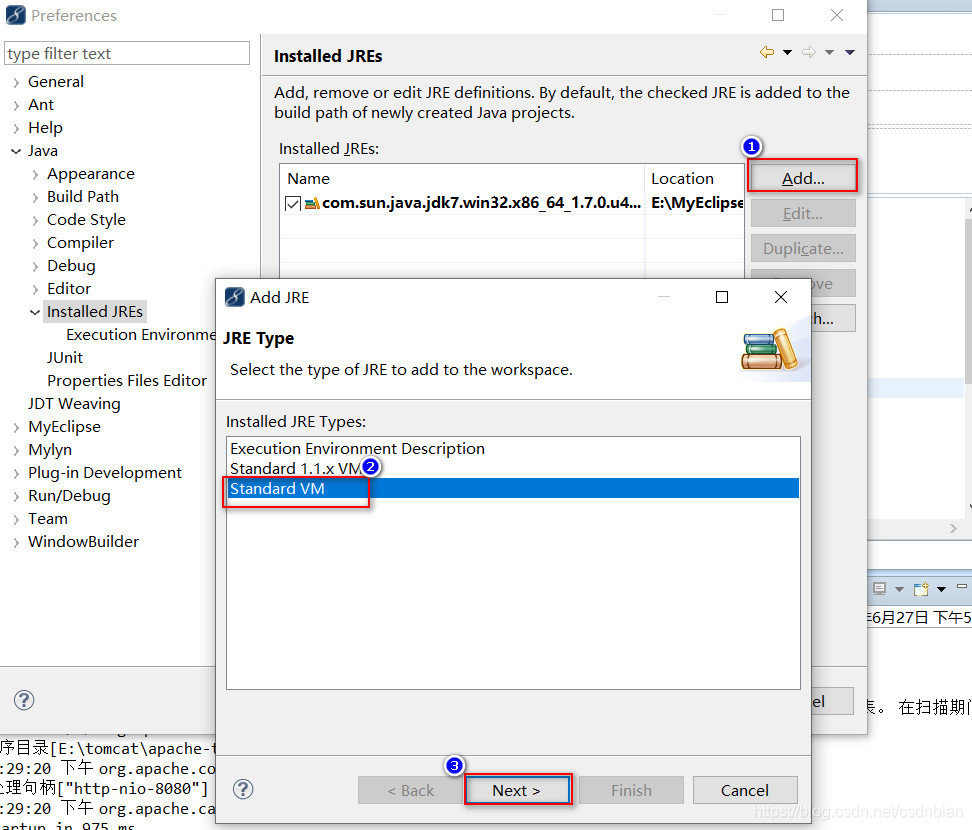Close the Add JRE dialog window
972x830 pixels.
[x=781, y=298]
